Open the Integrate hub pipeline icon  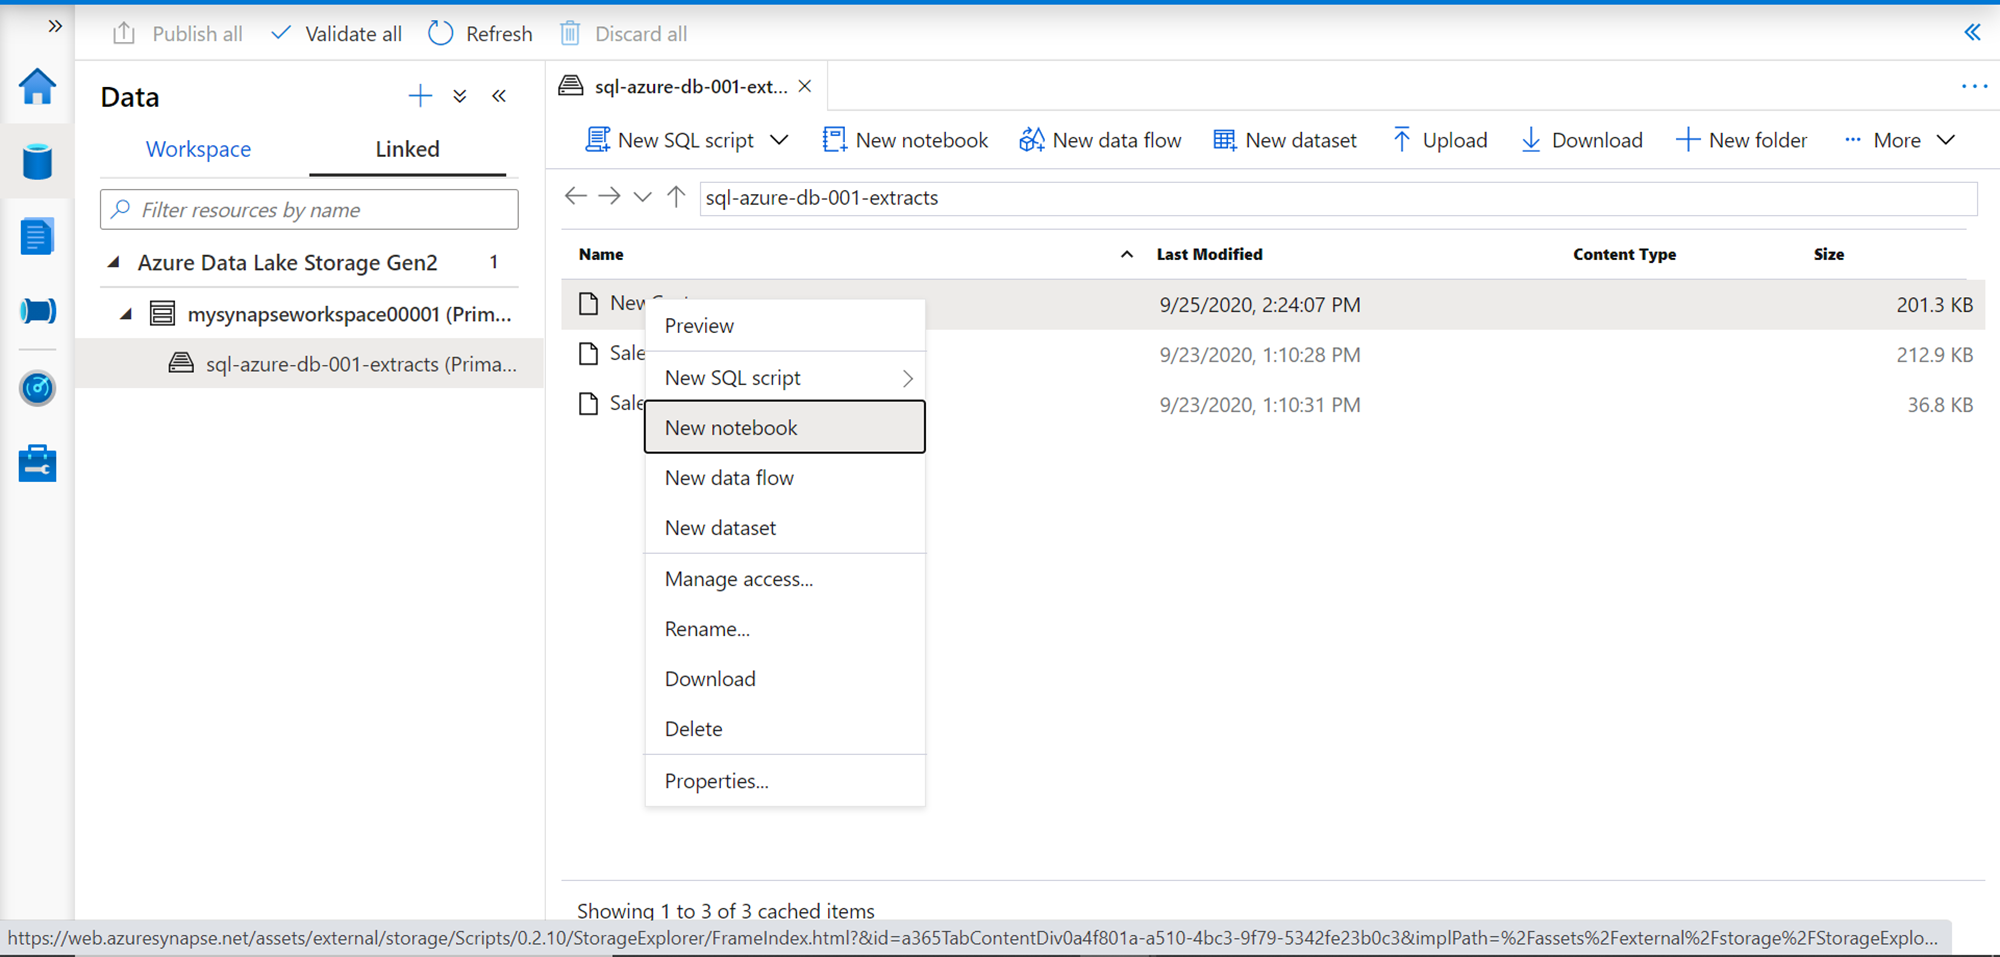pos(37,311)
